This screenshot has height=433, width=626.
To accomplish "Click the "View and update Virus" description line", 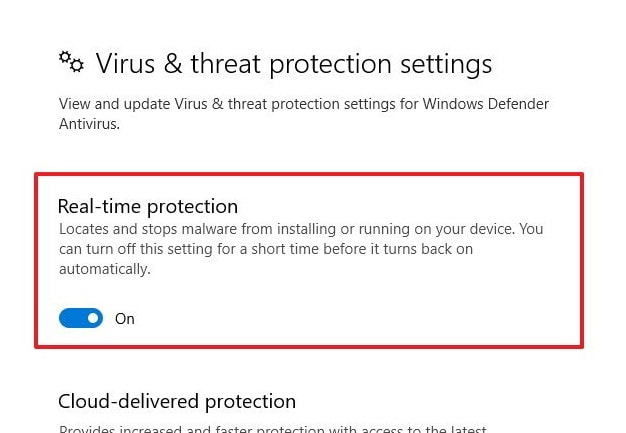I will point(304,104).
